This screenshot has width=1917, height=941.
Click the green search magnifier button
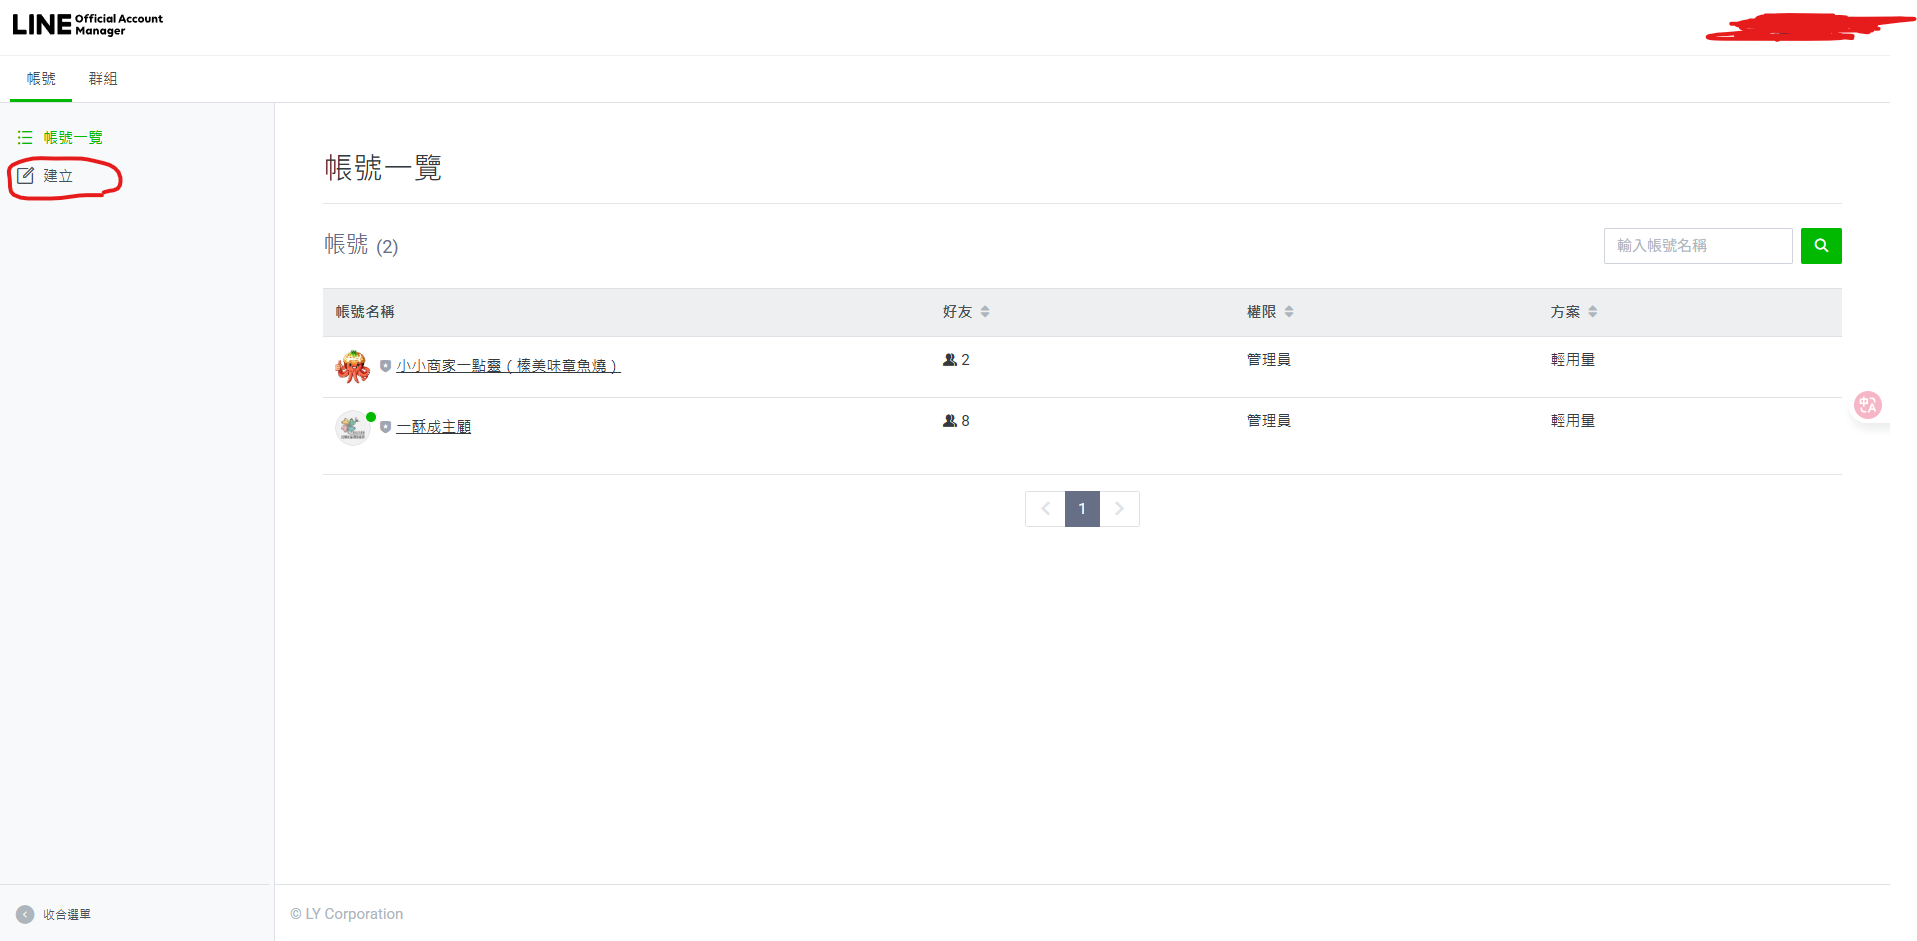1820,246
